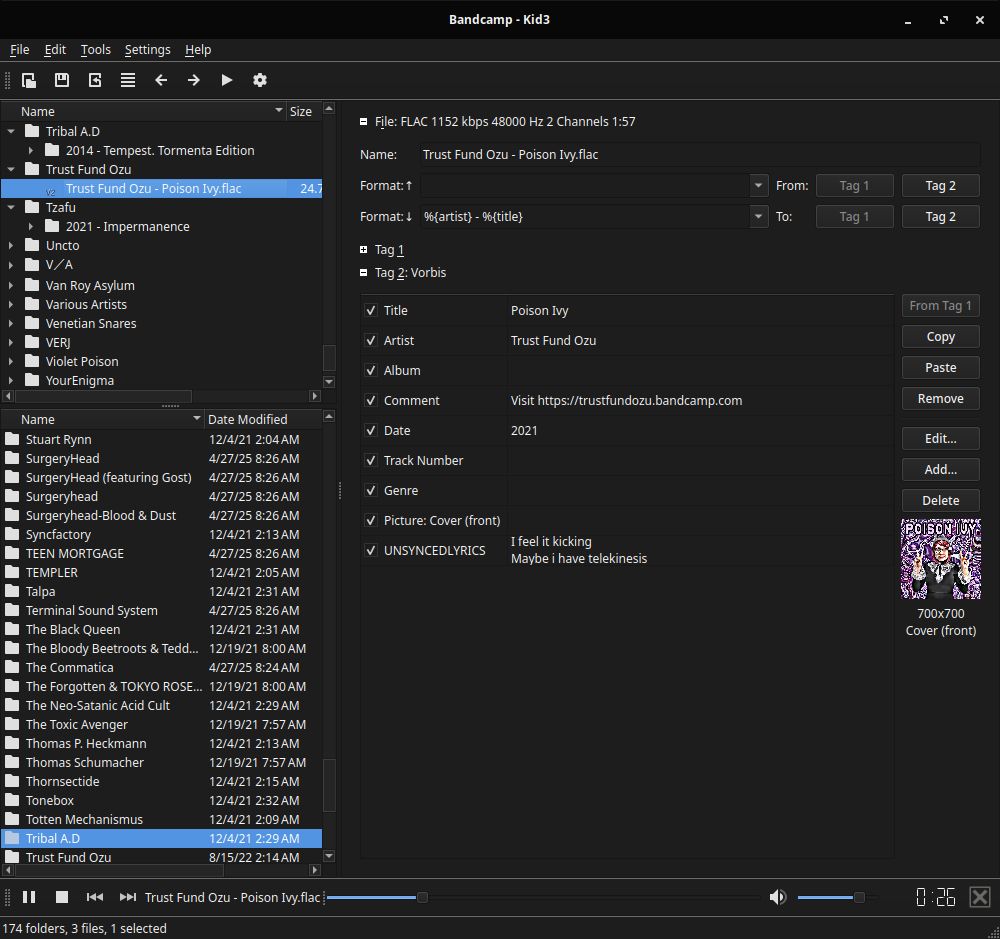Revert changes using the toolbar icon

(94, 80)
